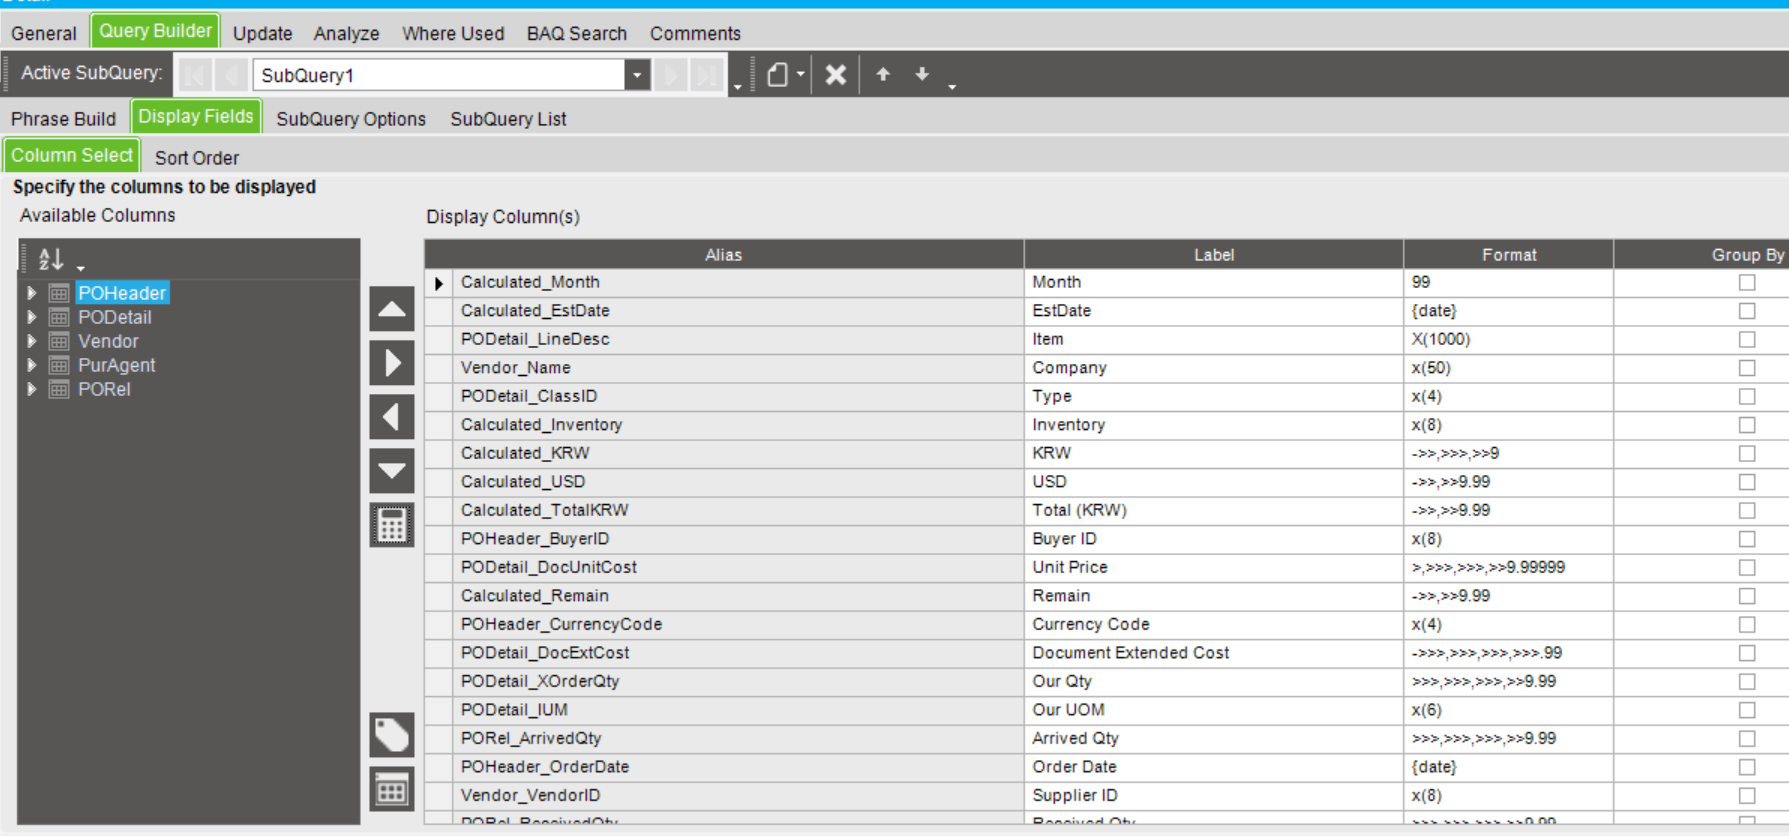This screenshot has height=836, width=1789.
Task: Select the POHeader table in Available Columns
Action: coord(122,293)
